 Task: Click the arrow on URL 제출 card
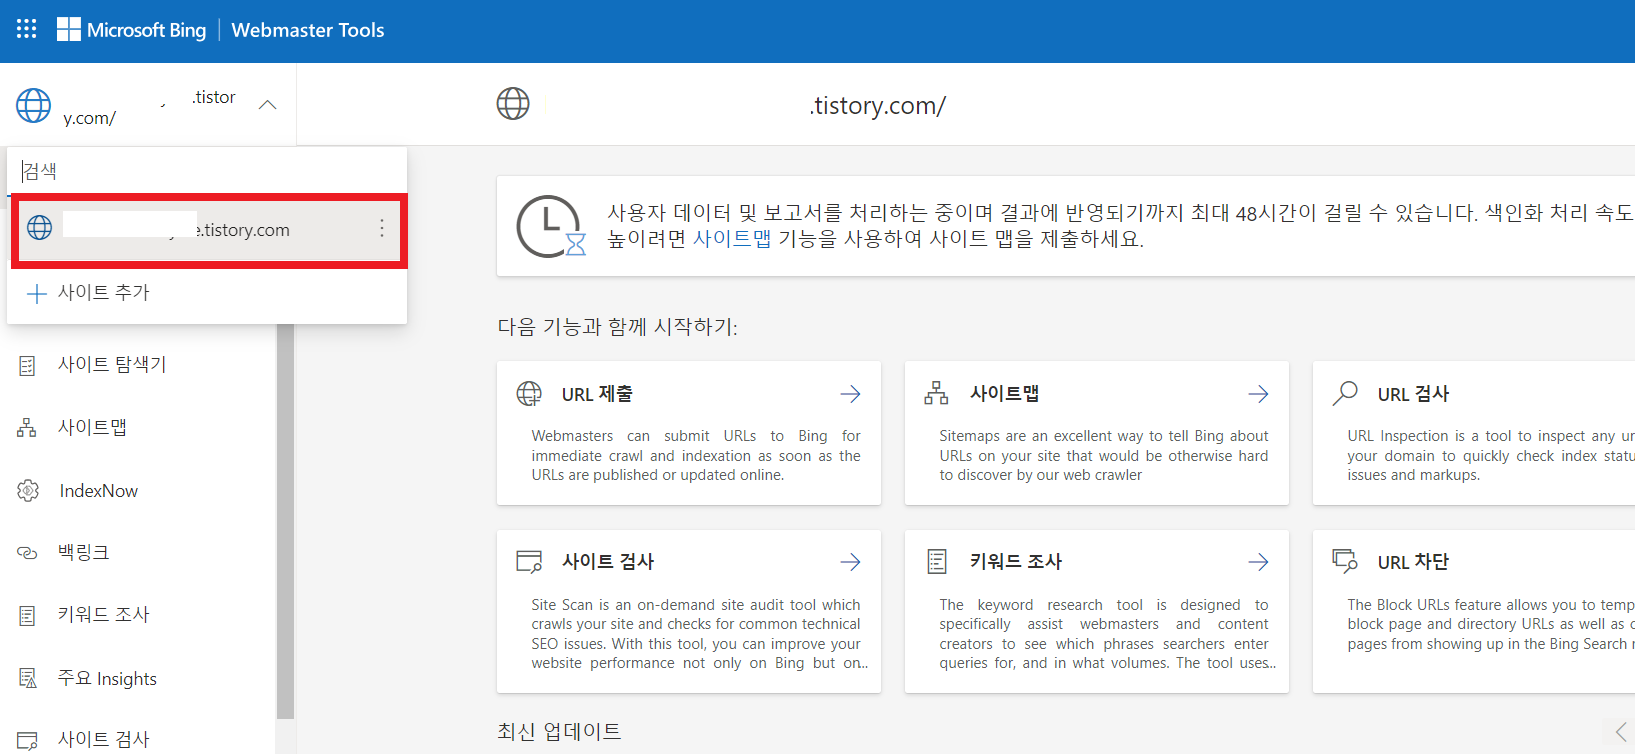tap(851, 394)
